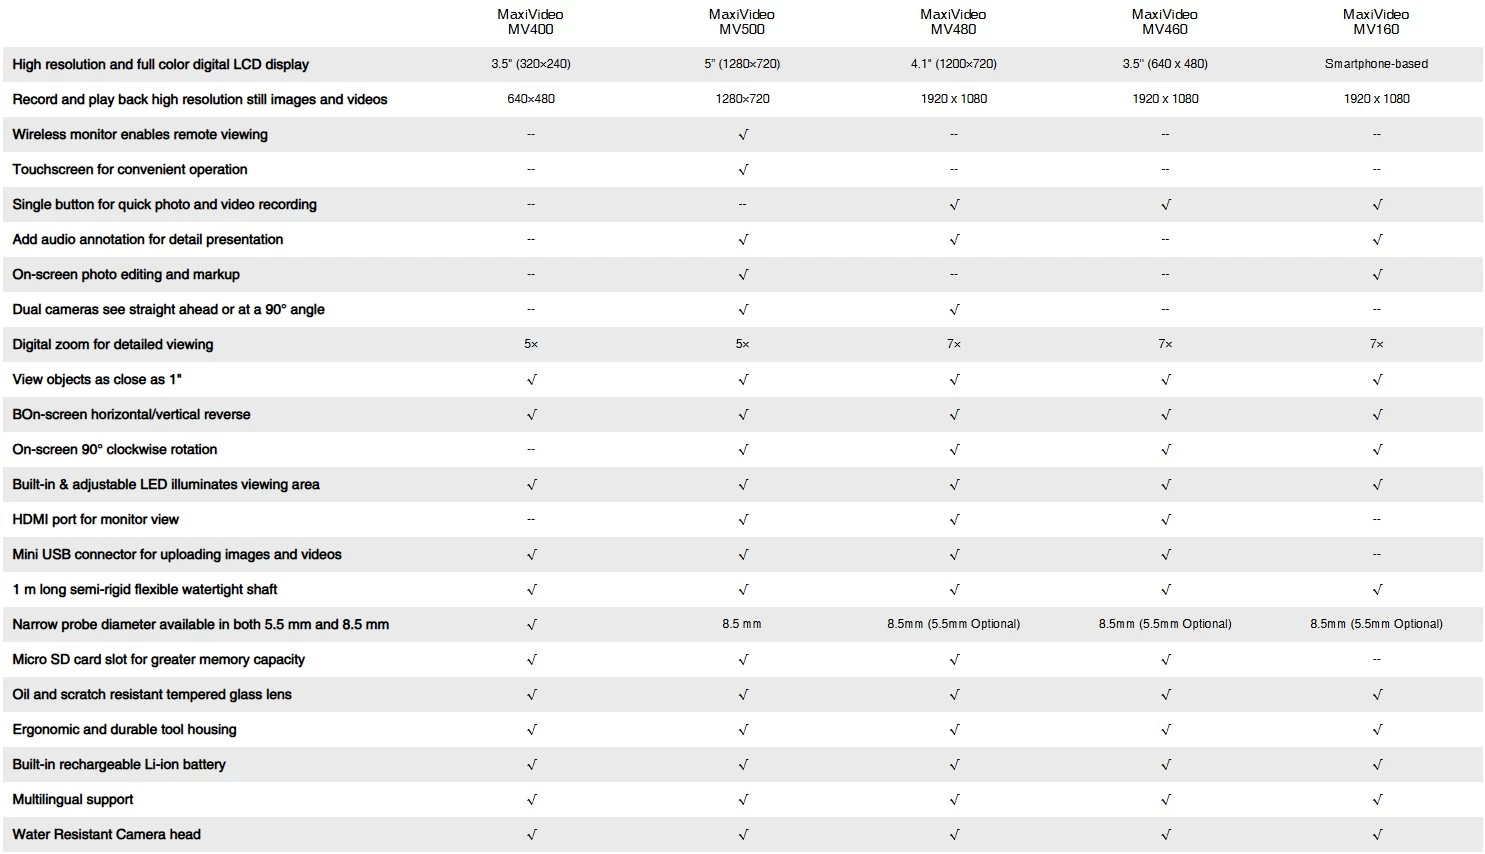Click MV500 checkmark in Touchscreen row

point(742,170)
